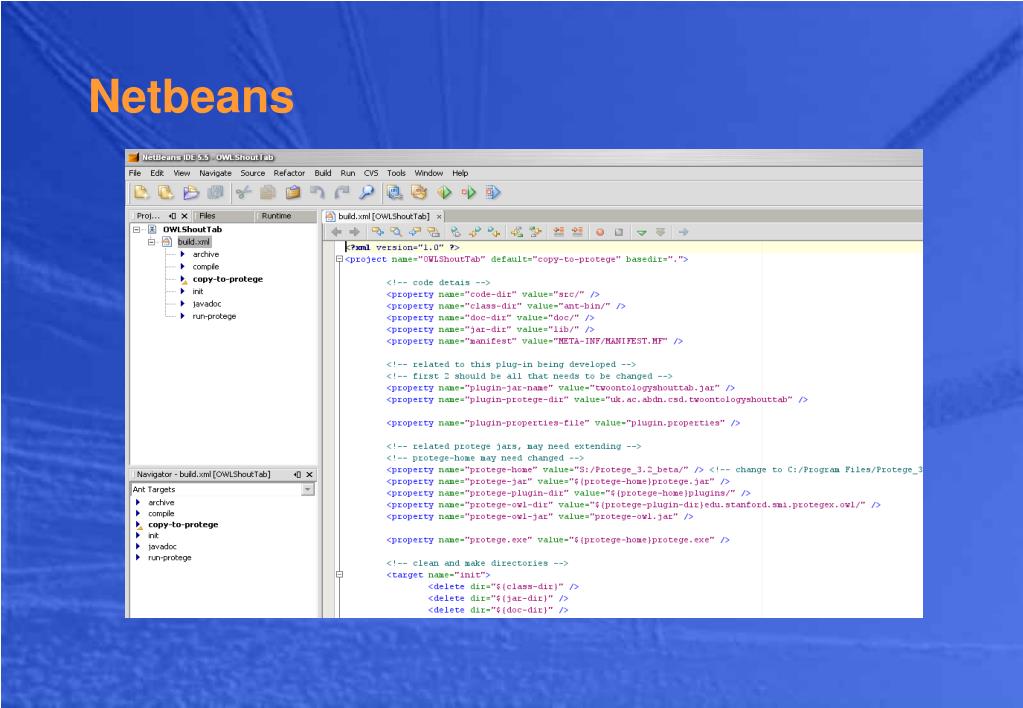1023x708 pixels.
Task: Click the New Project toolbar icon
Action: [x=166, y=192]
